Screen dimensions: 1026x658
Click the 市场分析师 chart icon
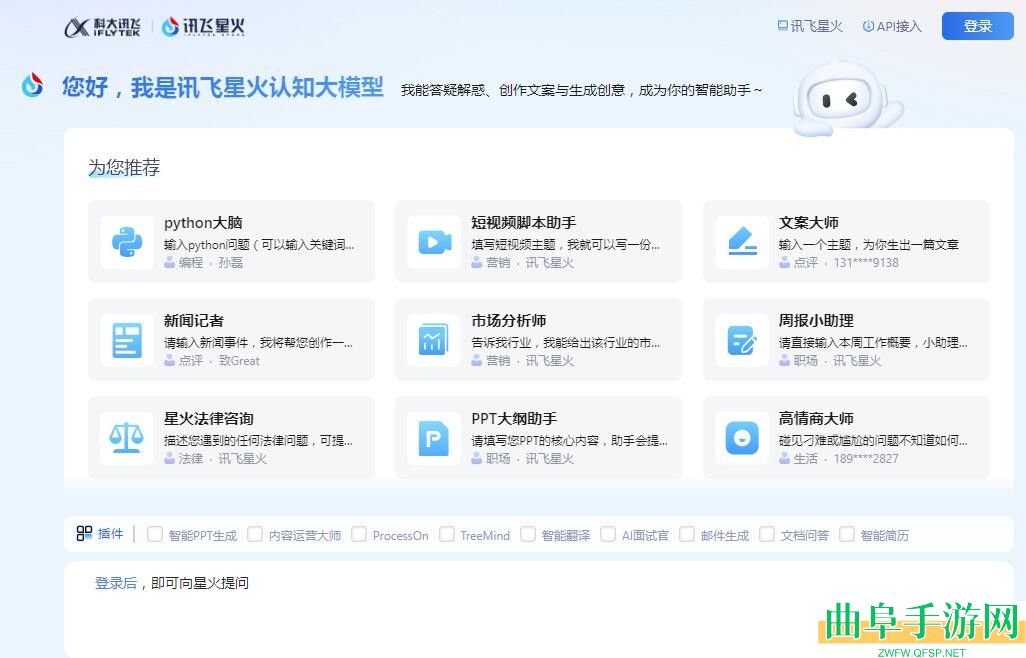tap(434, 340)
